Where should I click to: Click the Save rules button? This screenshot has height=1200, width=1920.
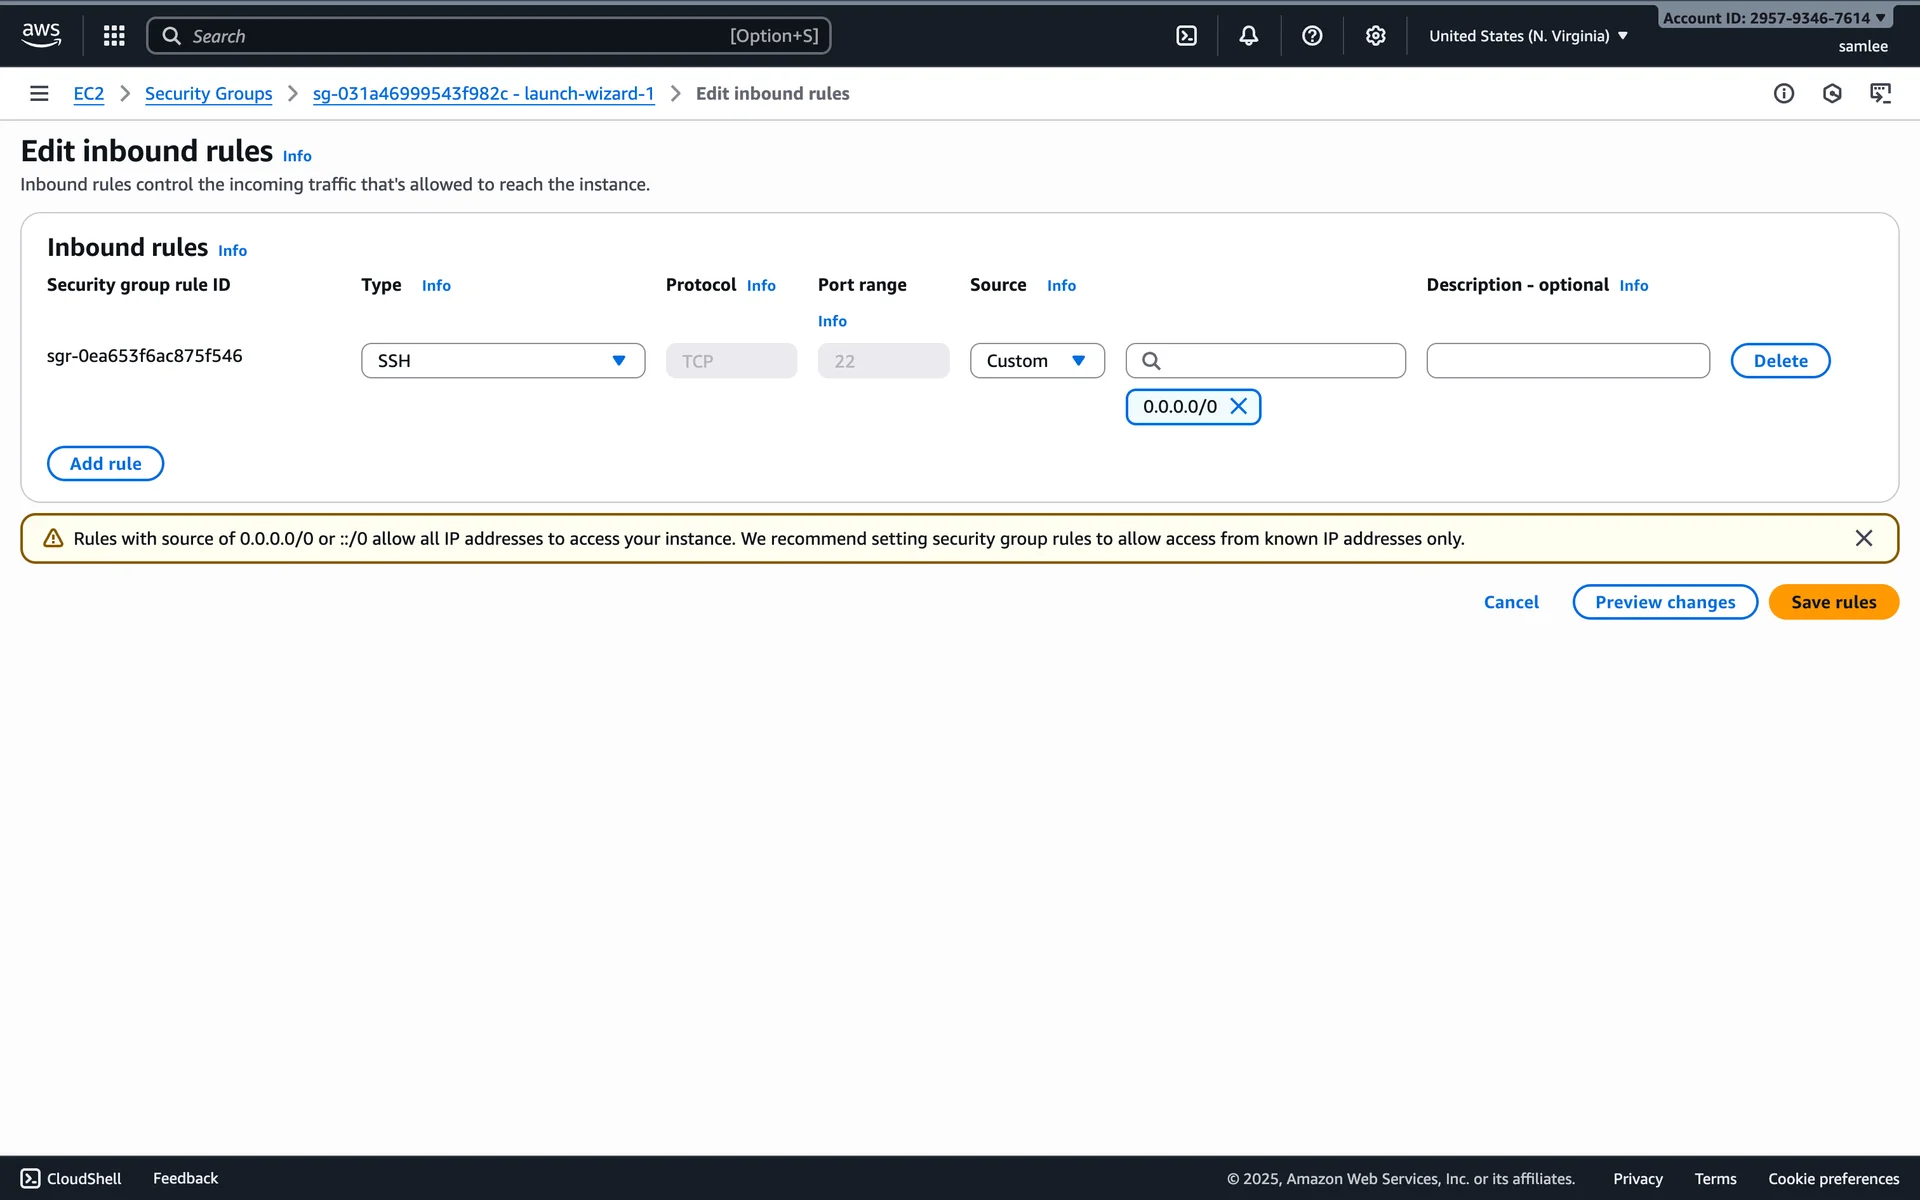click(x=1833, y=602)
